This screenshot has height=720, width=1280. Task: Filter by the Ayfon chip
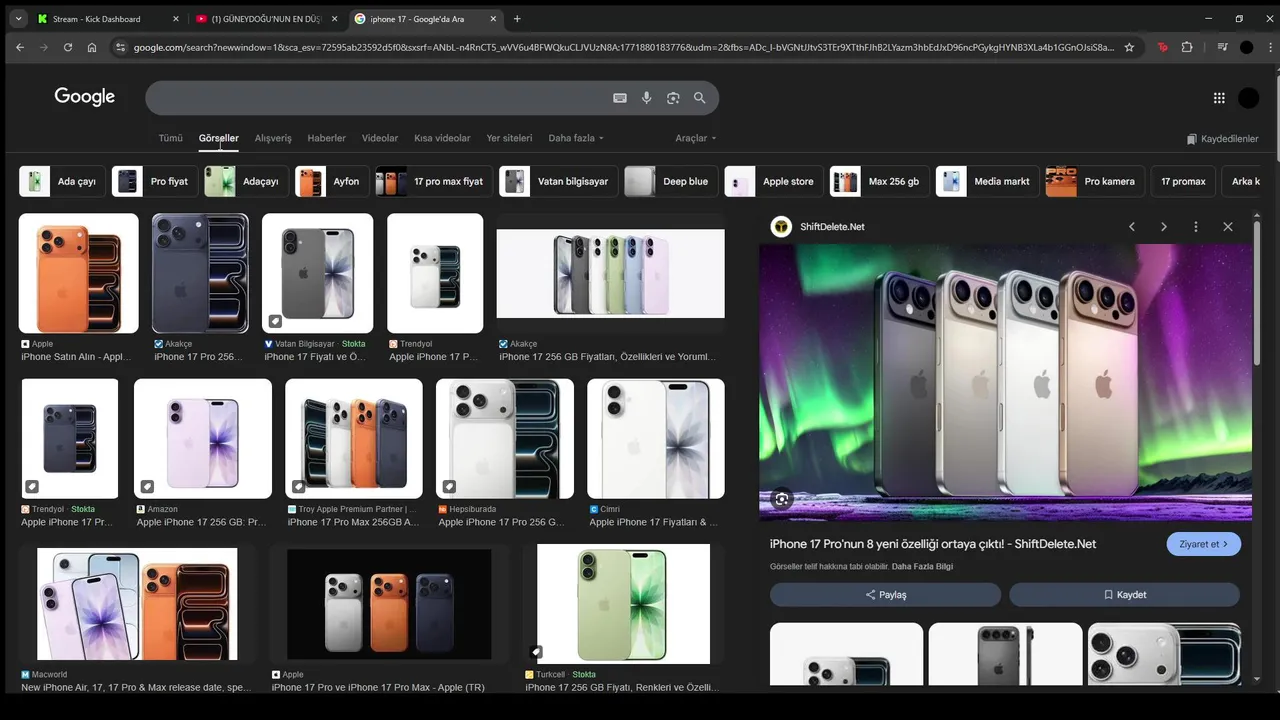[x=332, y=181]
